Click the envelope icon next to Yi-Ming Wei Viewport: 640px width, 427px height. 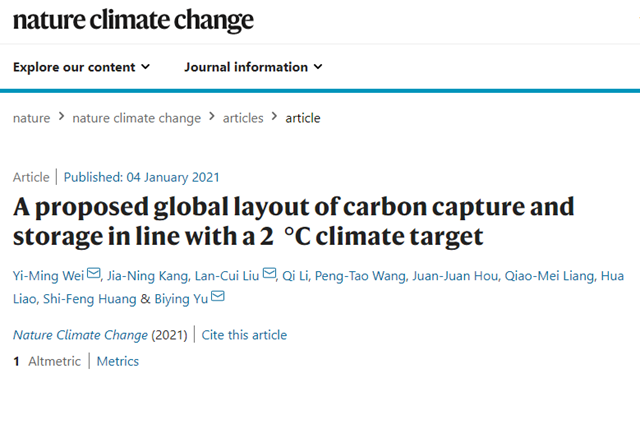(94, 273)
